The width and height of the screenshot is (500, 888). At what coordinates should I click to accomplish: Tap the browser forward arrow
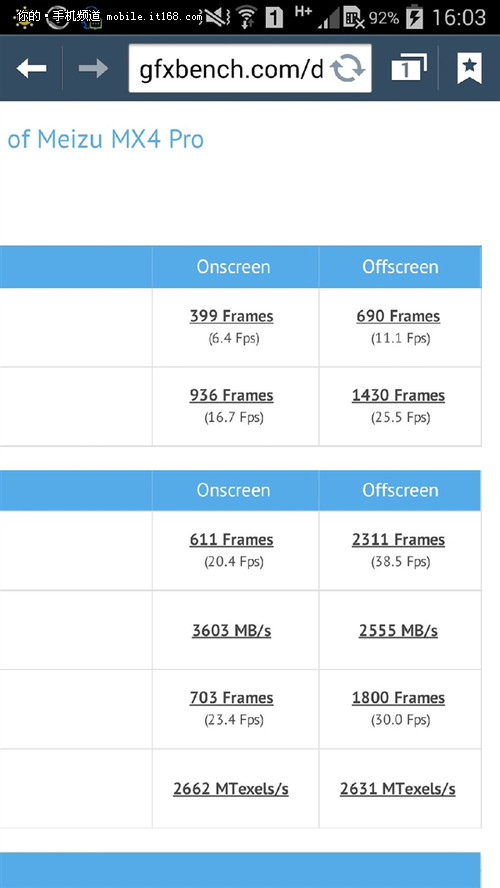(93, 69)
